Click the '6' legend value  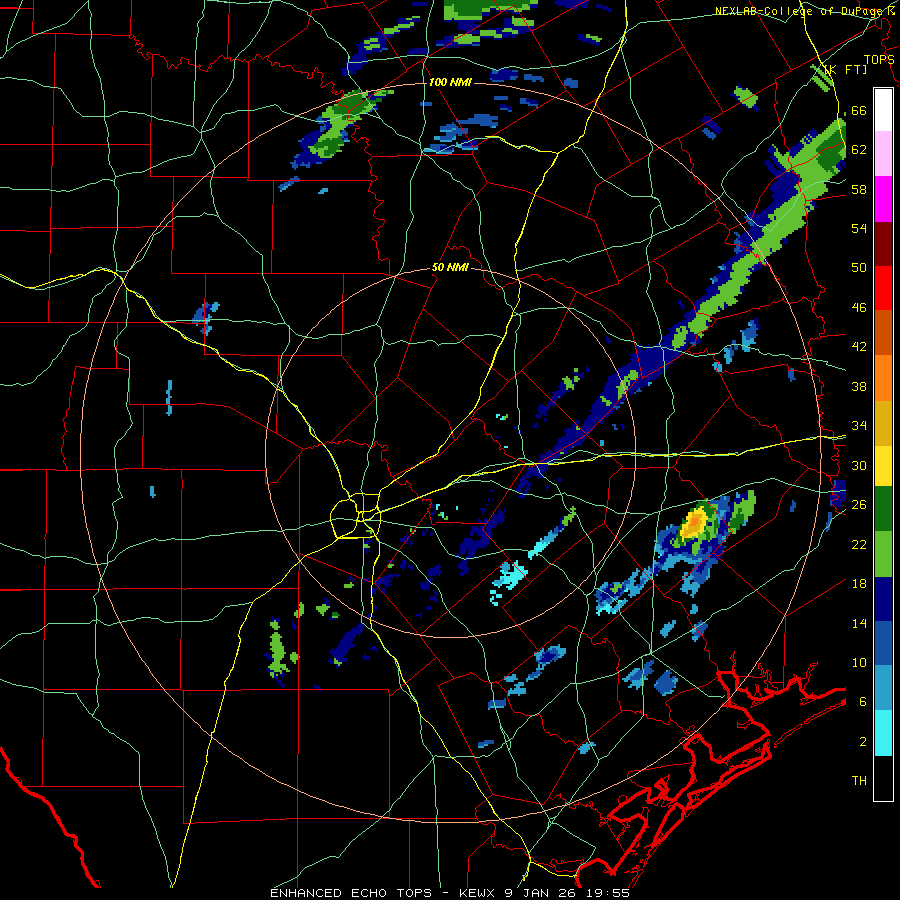click(x=863, y=701)
